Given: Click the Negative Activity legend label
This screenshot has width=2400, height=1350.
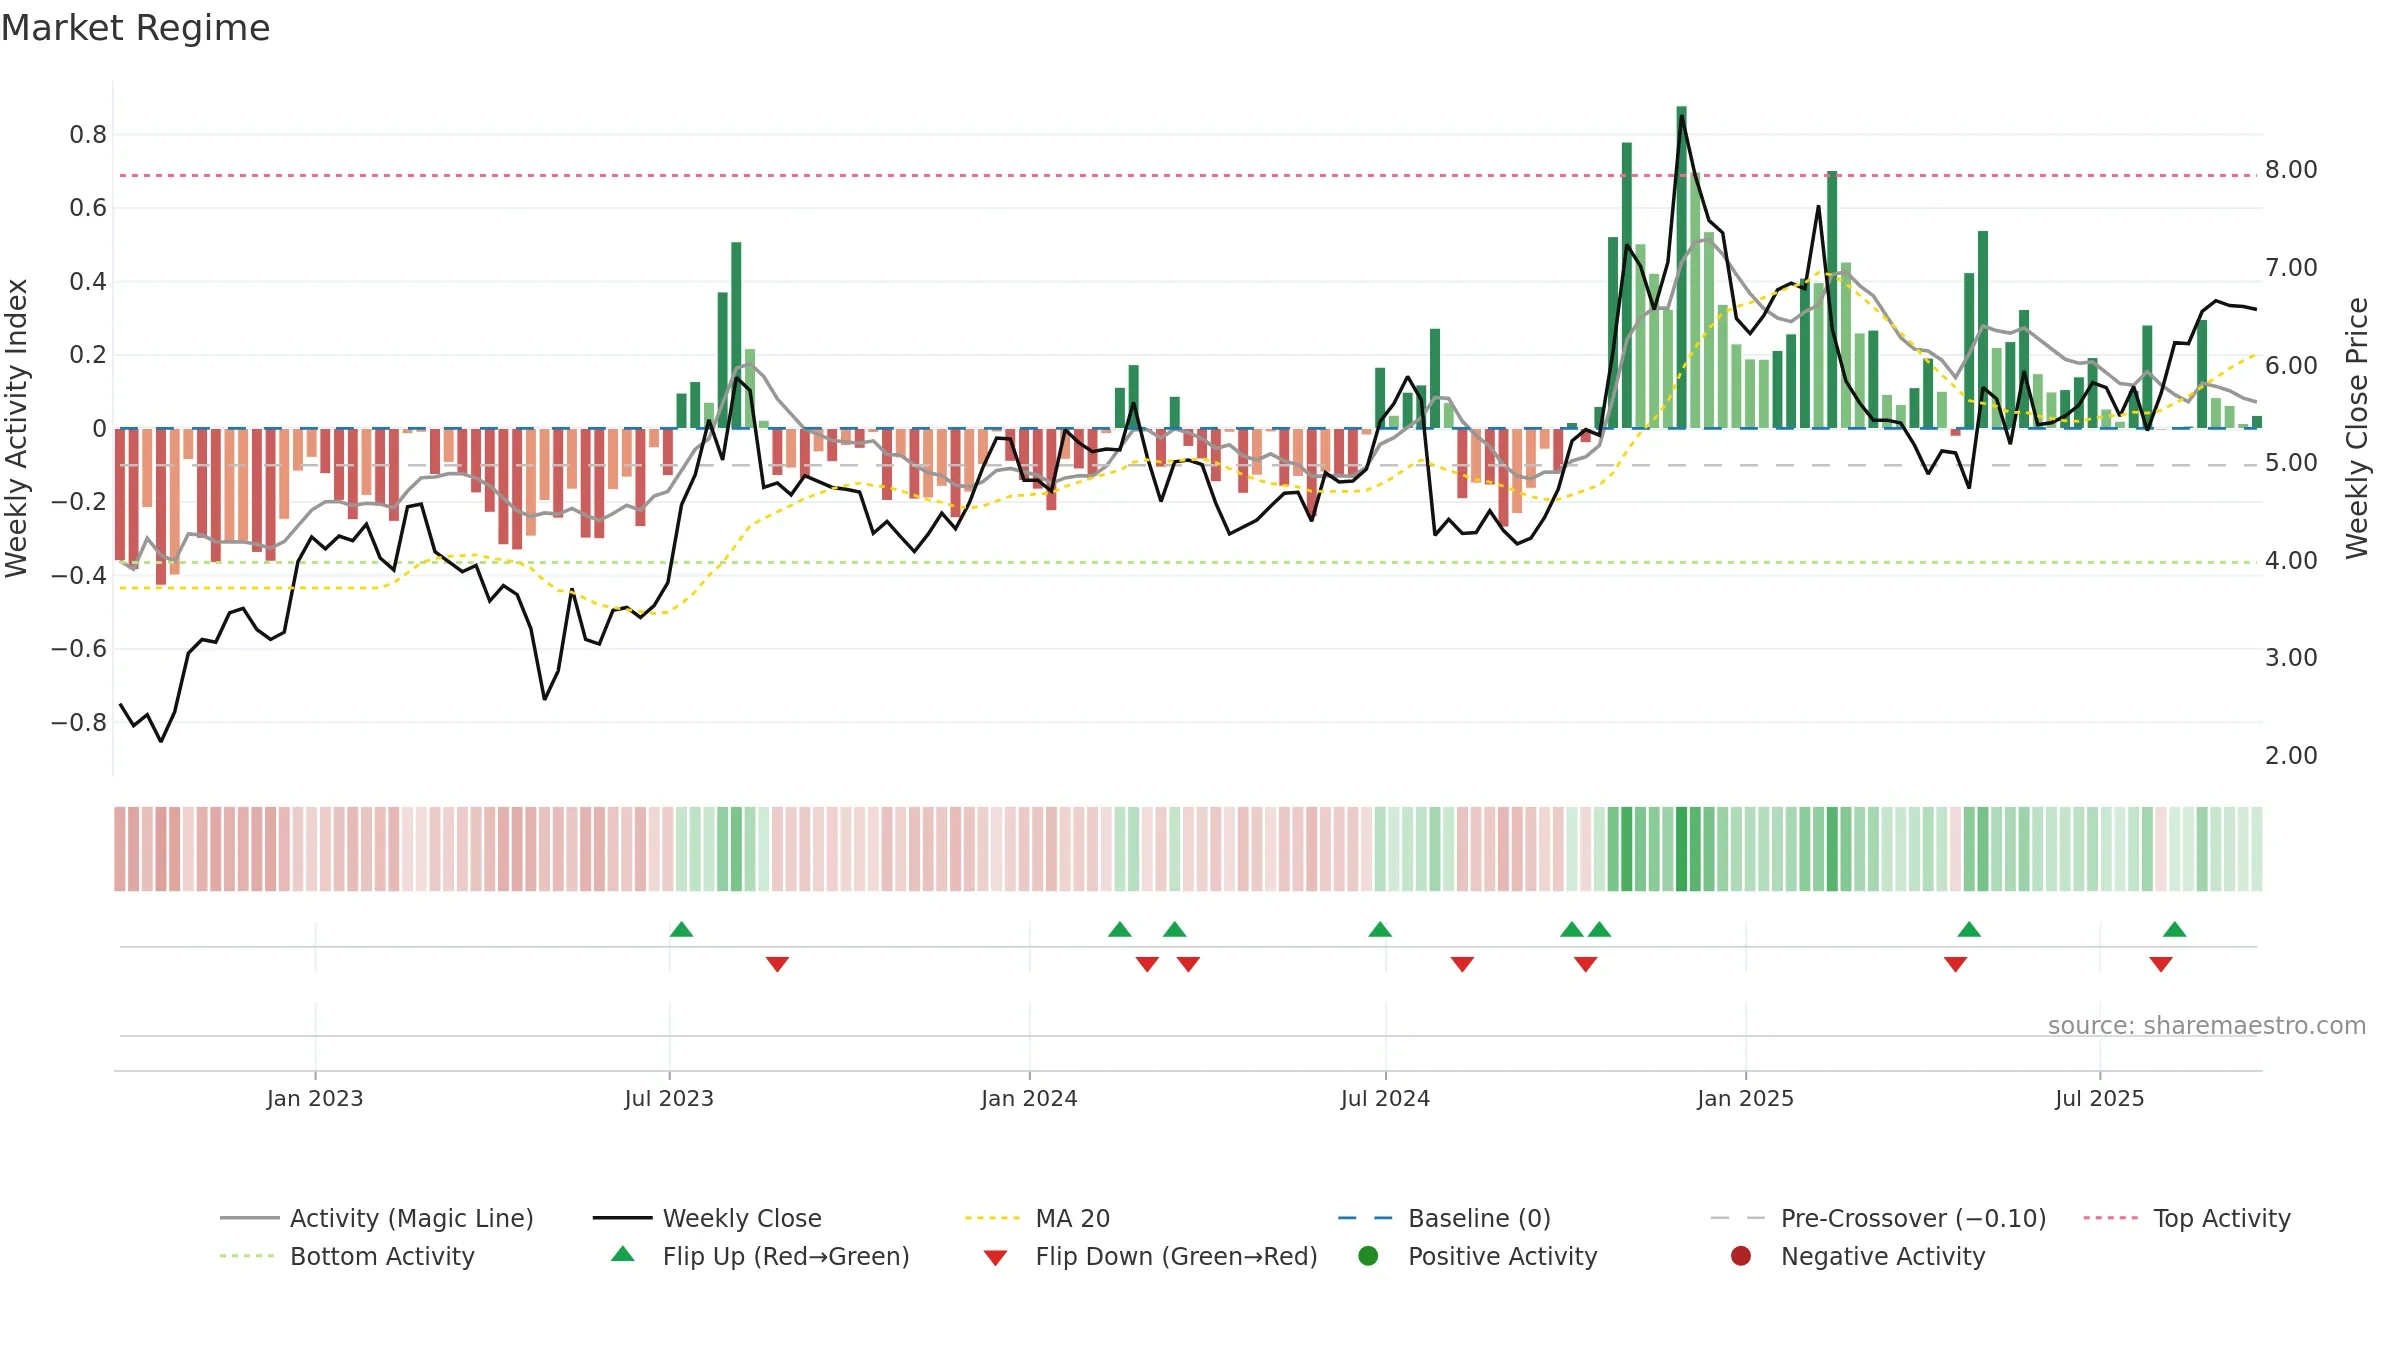Looking at the screenshot, I should click(1883, 1256).
